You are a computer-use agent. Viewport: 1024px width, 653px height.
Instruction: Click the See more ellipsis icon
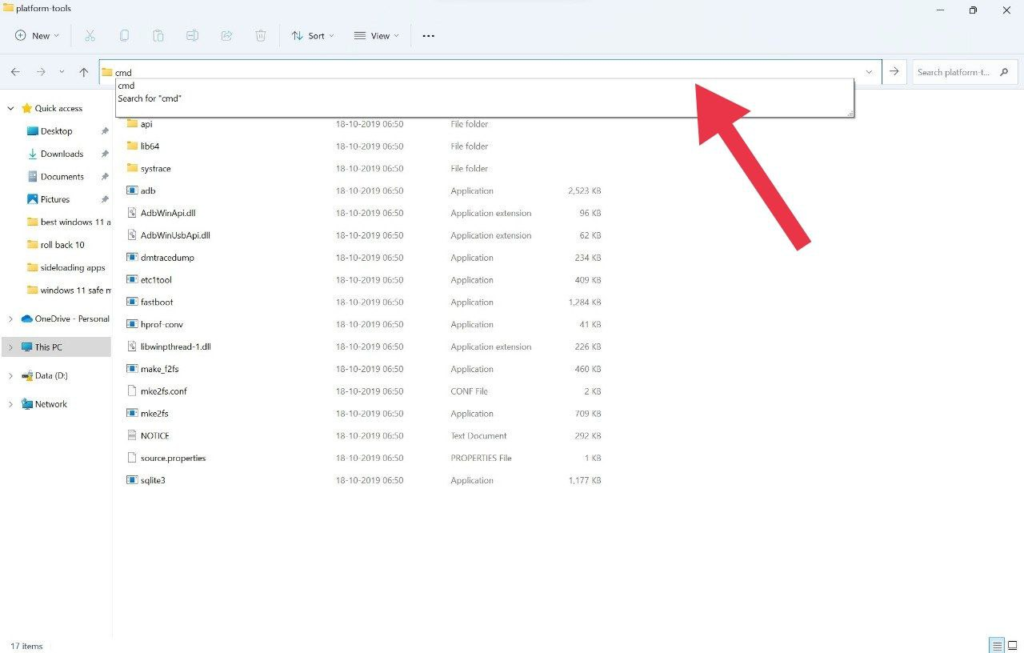pyautogui.click(x=428, y=35)
